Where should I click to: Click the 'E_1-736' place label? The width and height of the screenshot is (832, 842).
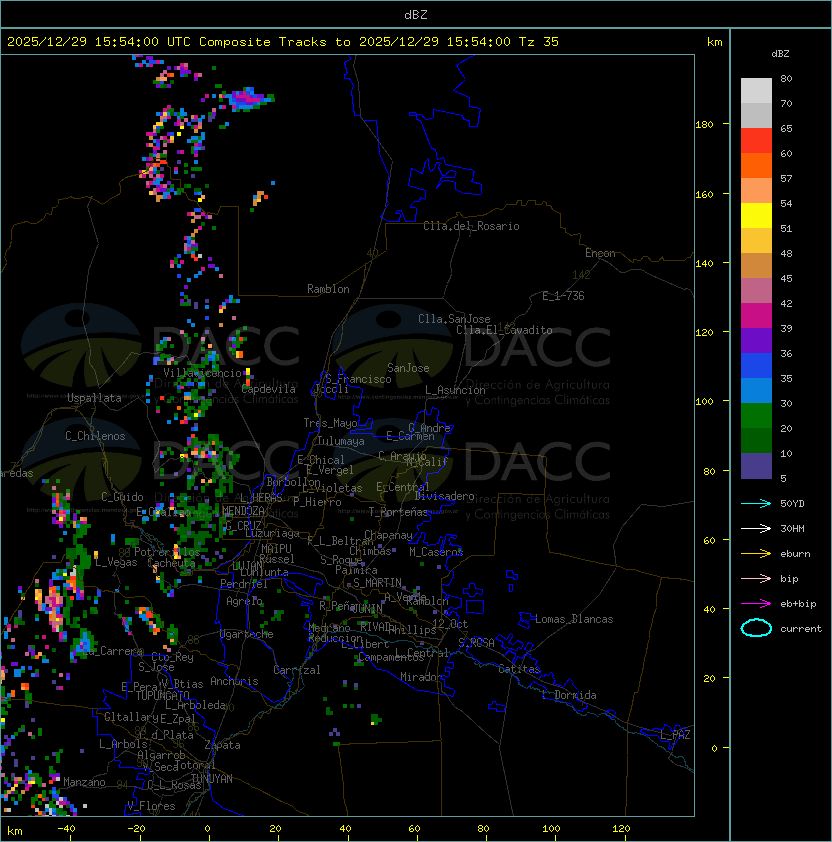(x=563, y=296)
